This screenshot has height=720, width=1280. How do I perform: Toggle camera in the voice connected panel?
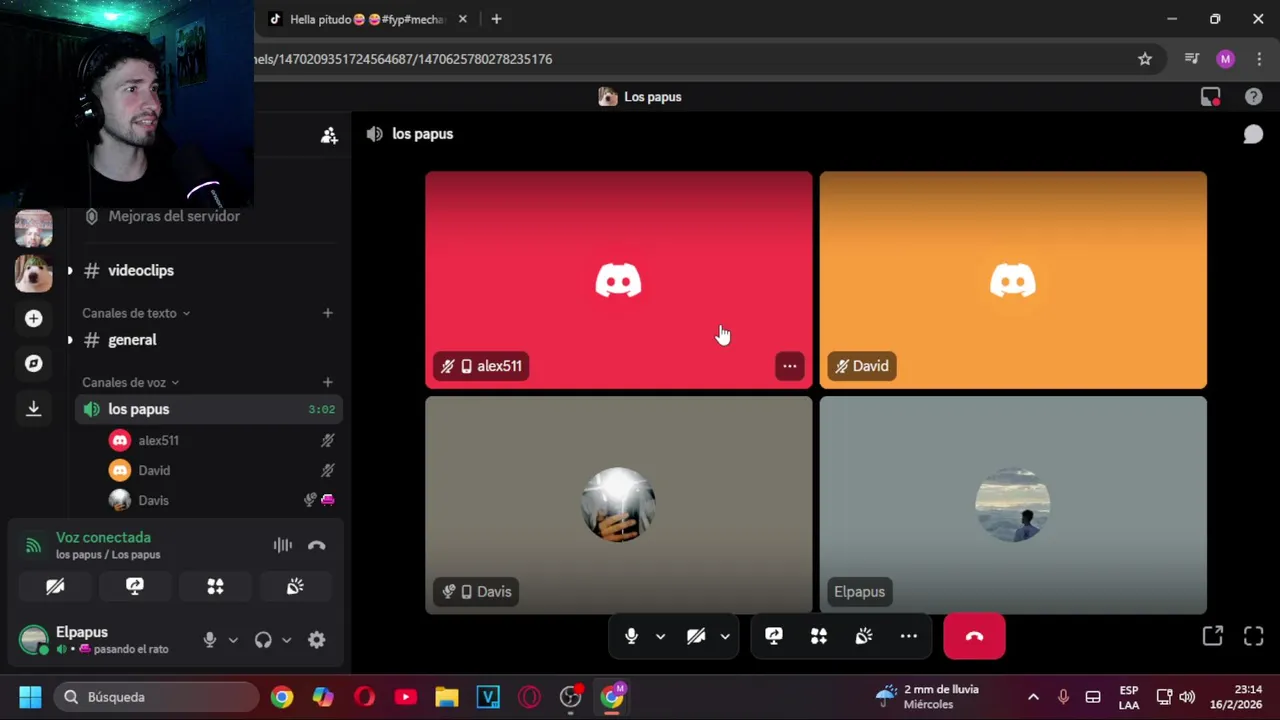point(55,587)
